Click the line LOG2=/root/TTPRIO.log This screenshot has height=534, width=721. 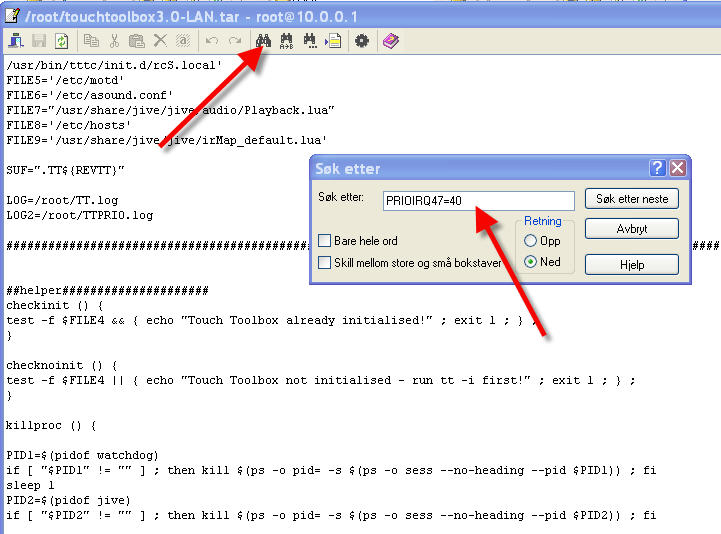point(80,215)
